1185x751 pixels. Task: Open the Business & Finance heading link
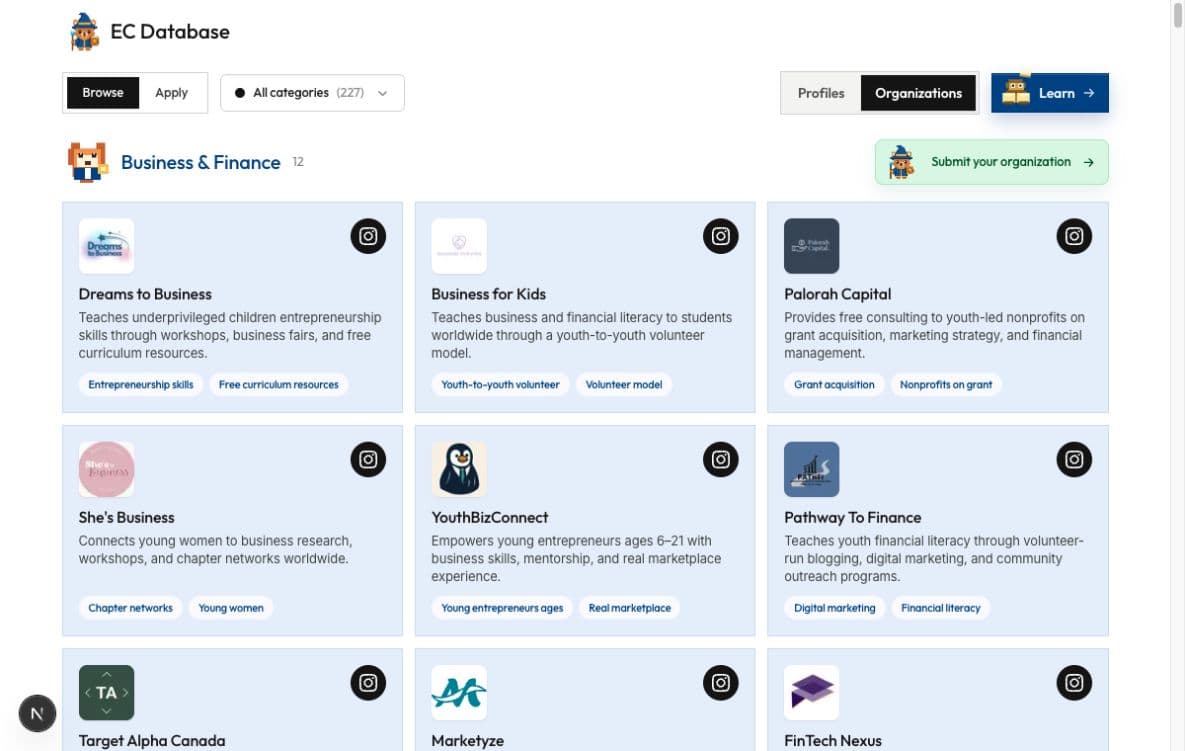200,162
